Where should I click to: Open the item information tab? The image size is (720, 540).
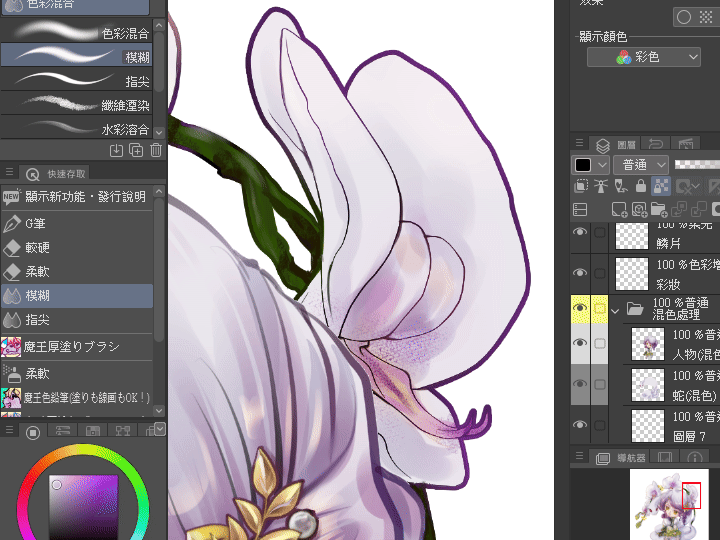694,458
